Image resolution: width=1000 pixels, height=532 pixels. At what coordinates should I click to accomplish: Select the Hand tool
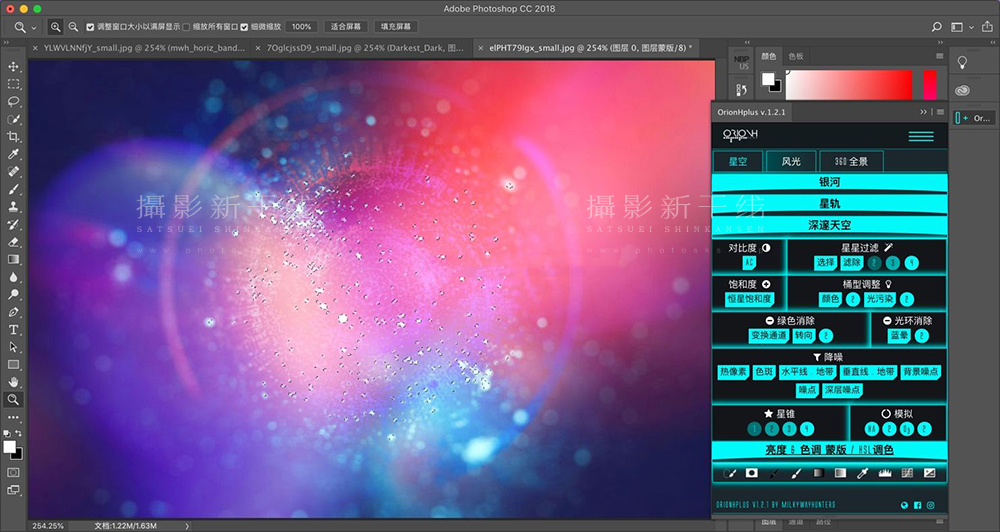click(x=13, y=382)
